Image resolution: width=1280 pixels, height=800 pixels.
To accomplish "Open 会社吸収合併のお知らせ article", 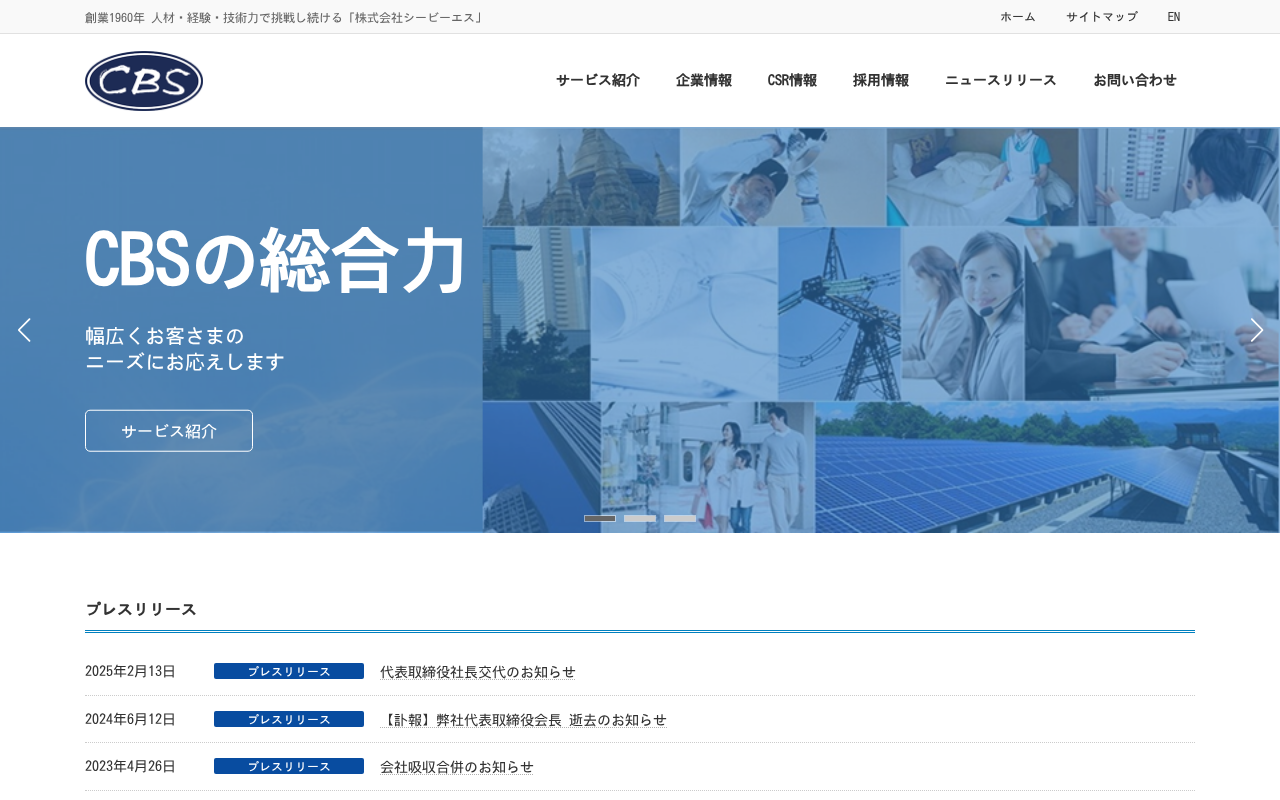I will (457, 767).
